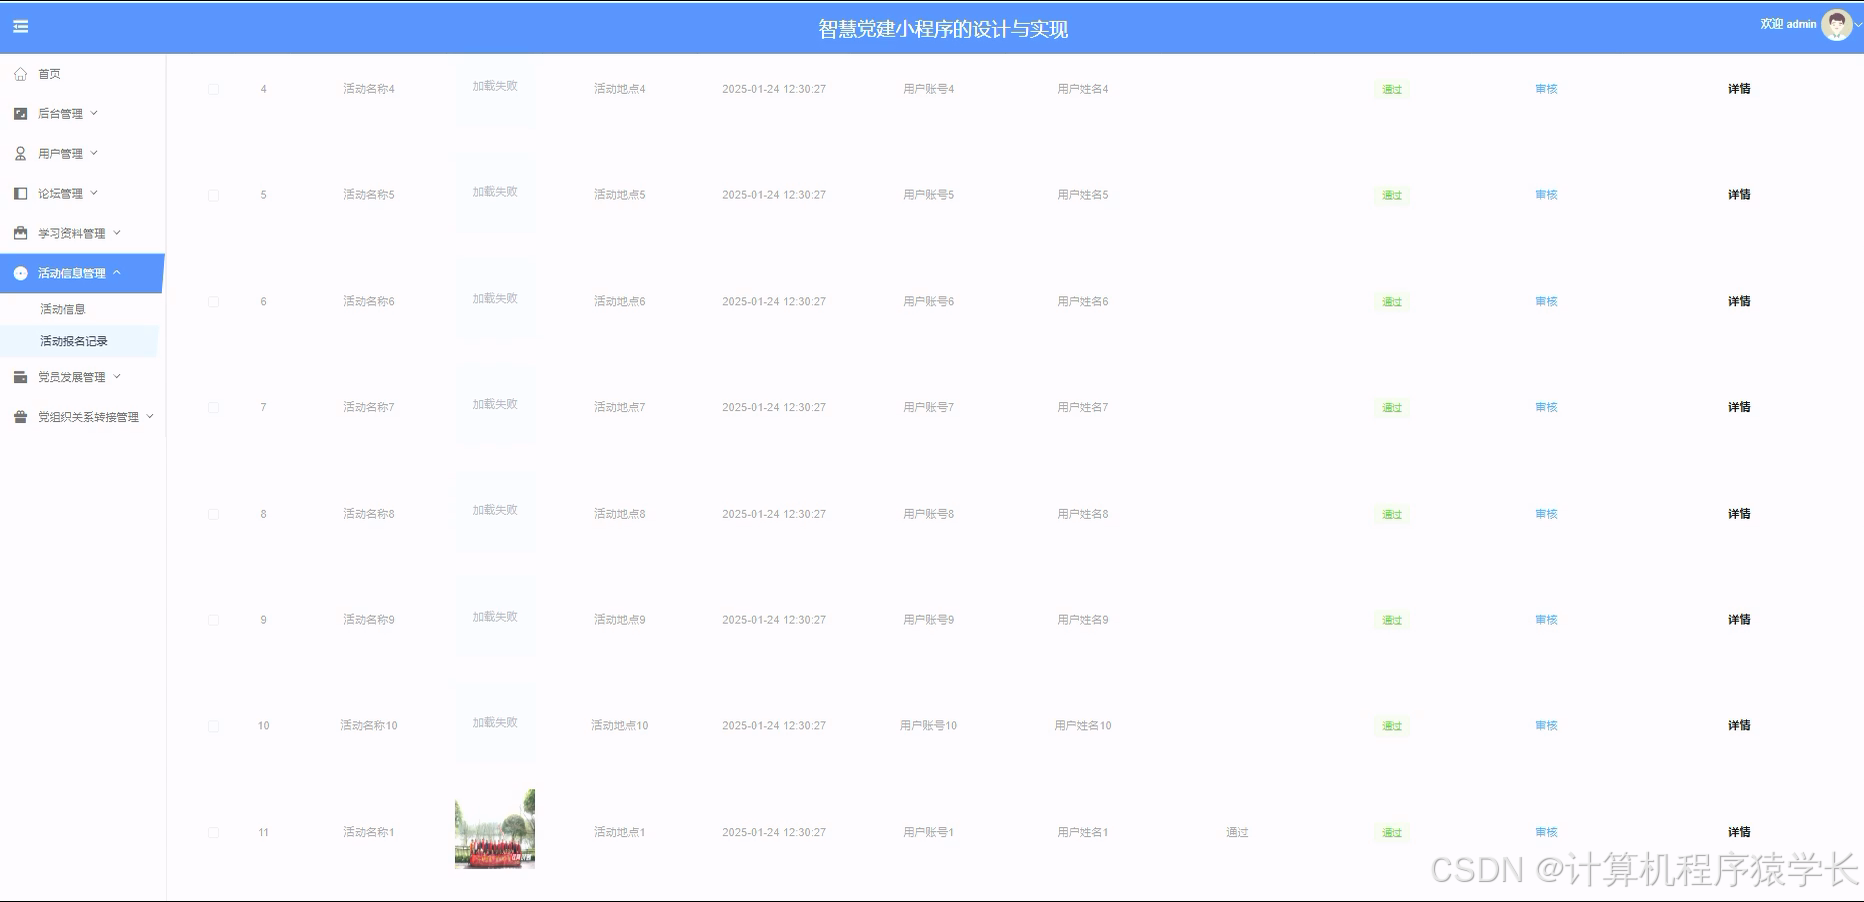This screenshot has height=902, width=1864.
Task: Click the home icon beside 首页
Action: [x=20, y=74]
